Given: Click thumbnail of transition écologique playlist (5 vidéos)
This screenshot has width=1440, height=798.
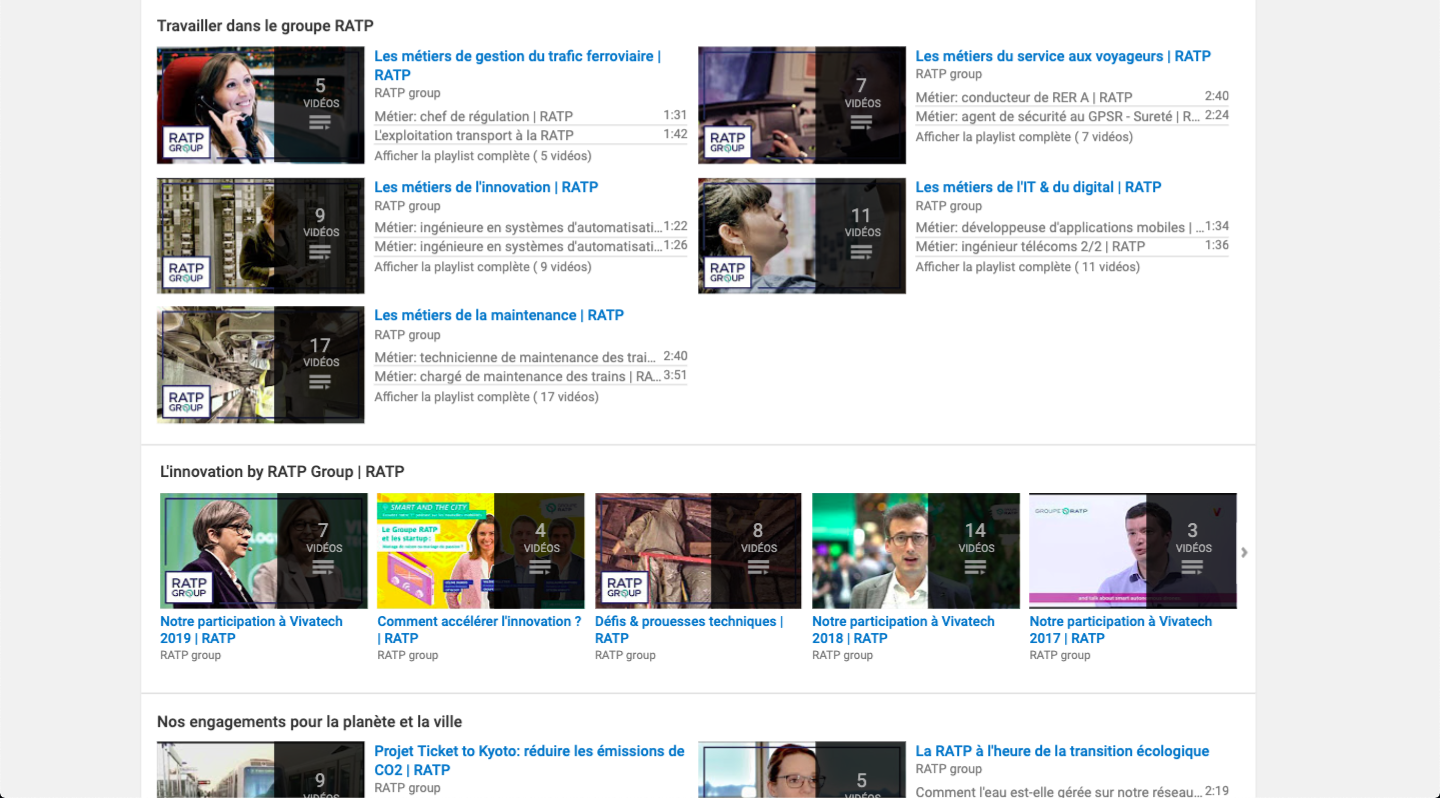Looking at the screenshot, I should tap(802, 769).
